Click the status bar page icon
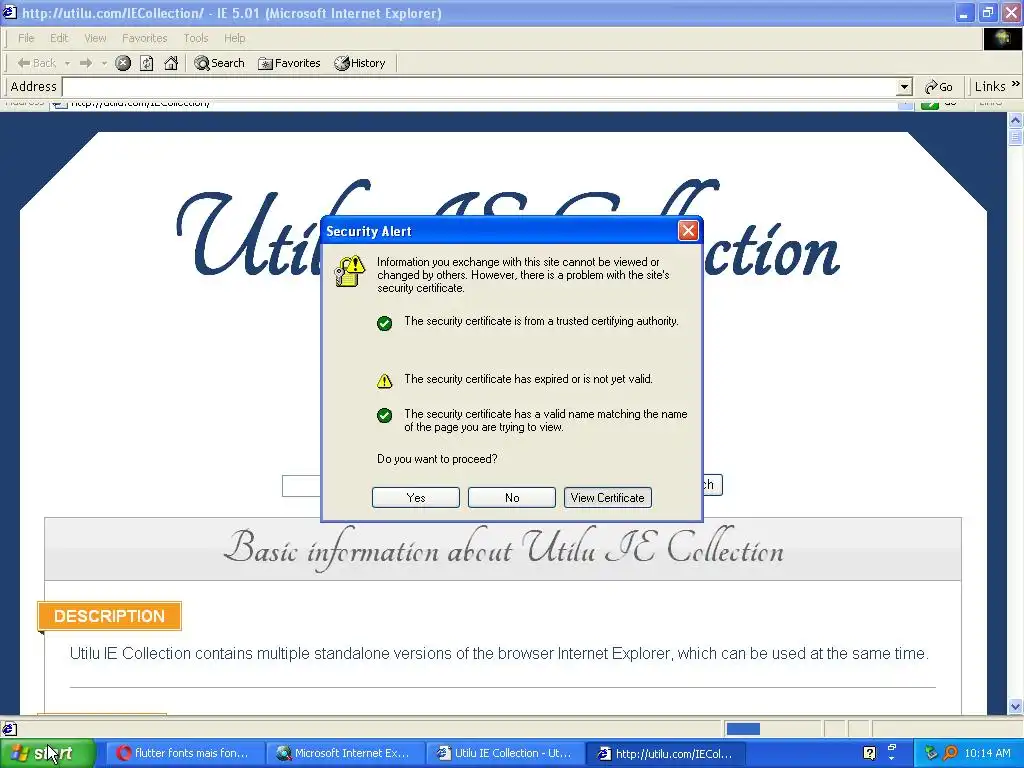Viewport: 1024px width, 768px height. click(x=9, y=729)
